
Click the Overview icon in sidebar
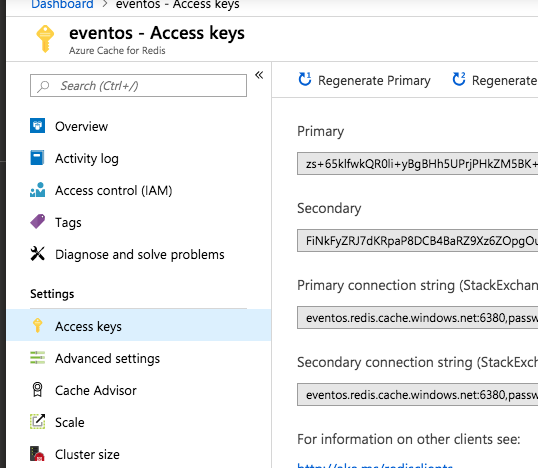point(37,126)
